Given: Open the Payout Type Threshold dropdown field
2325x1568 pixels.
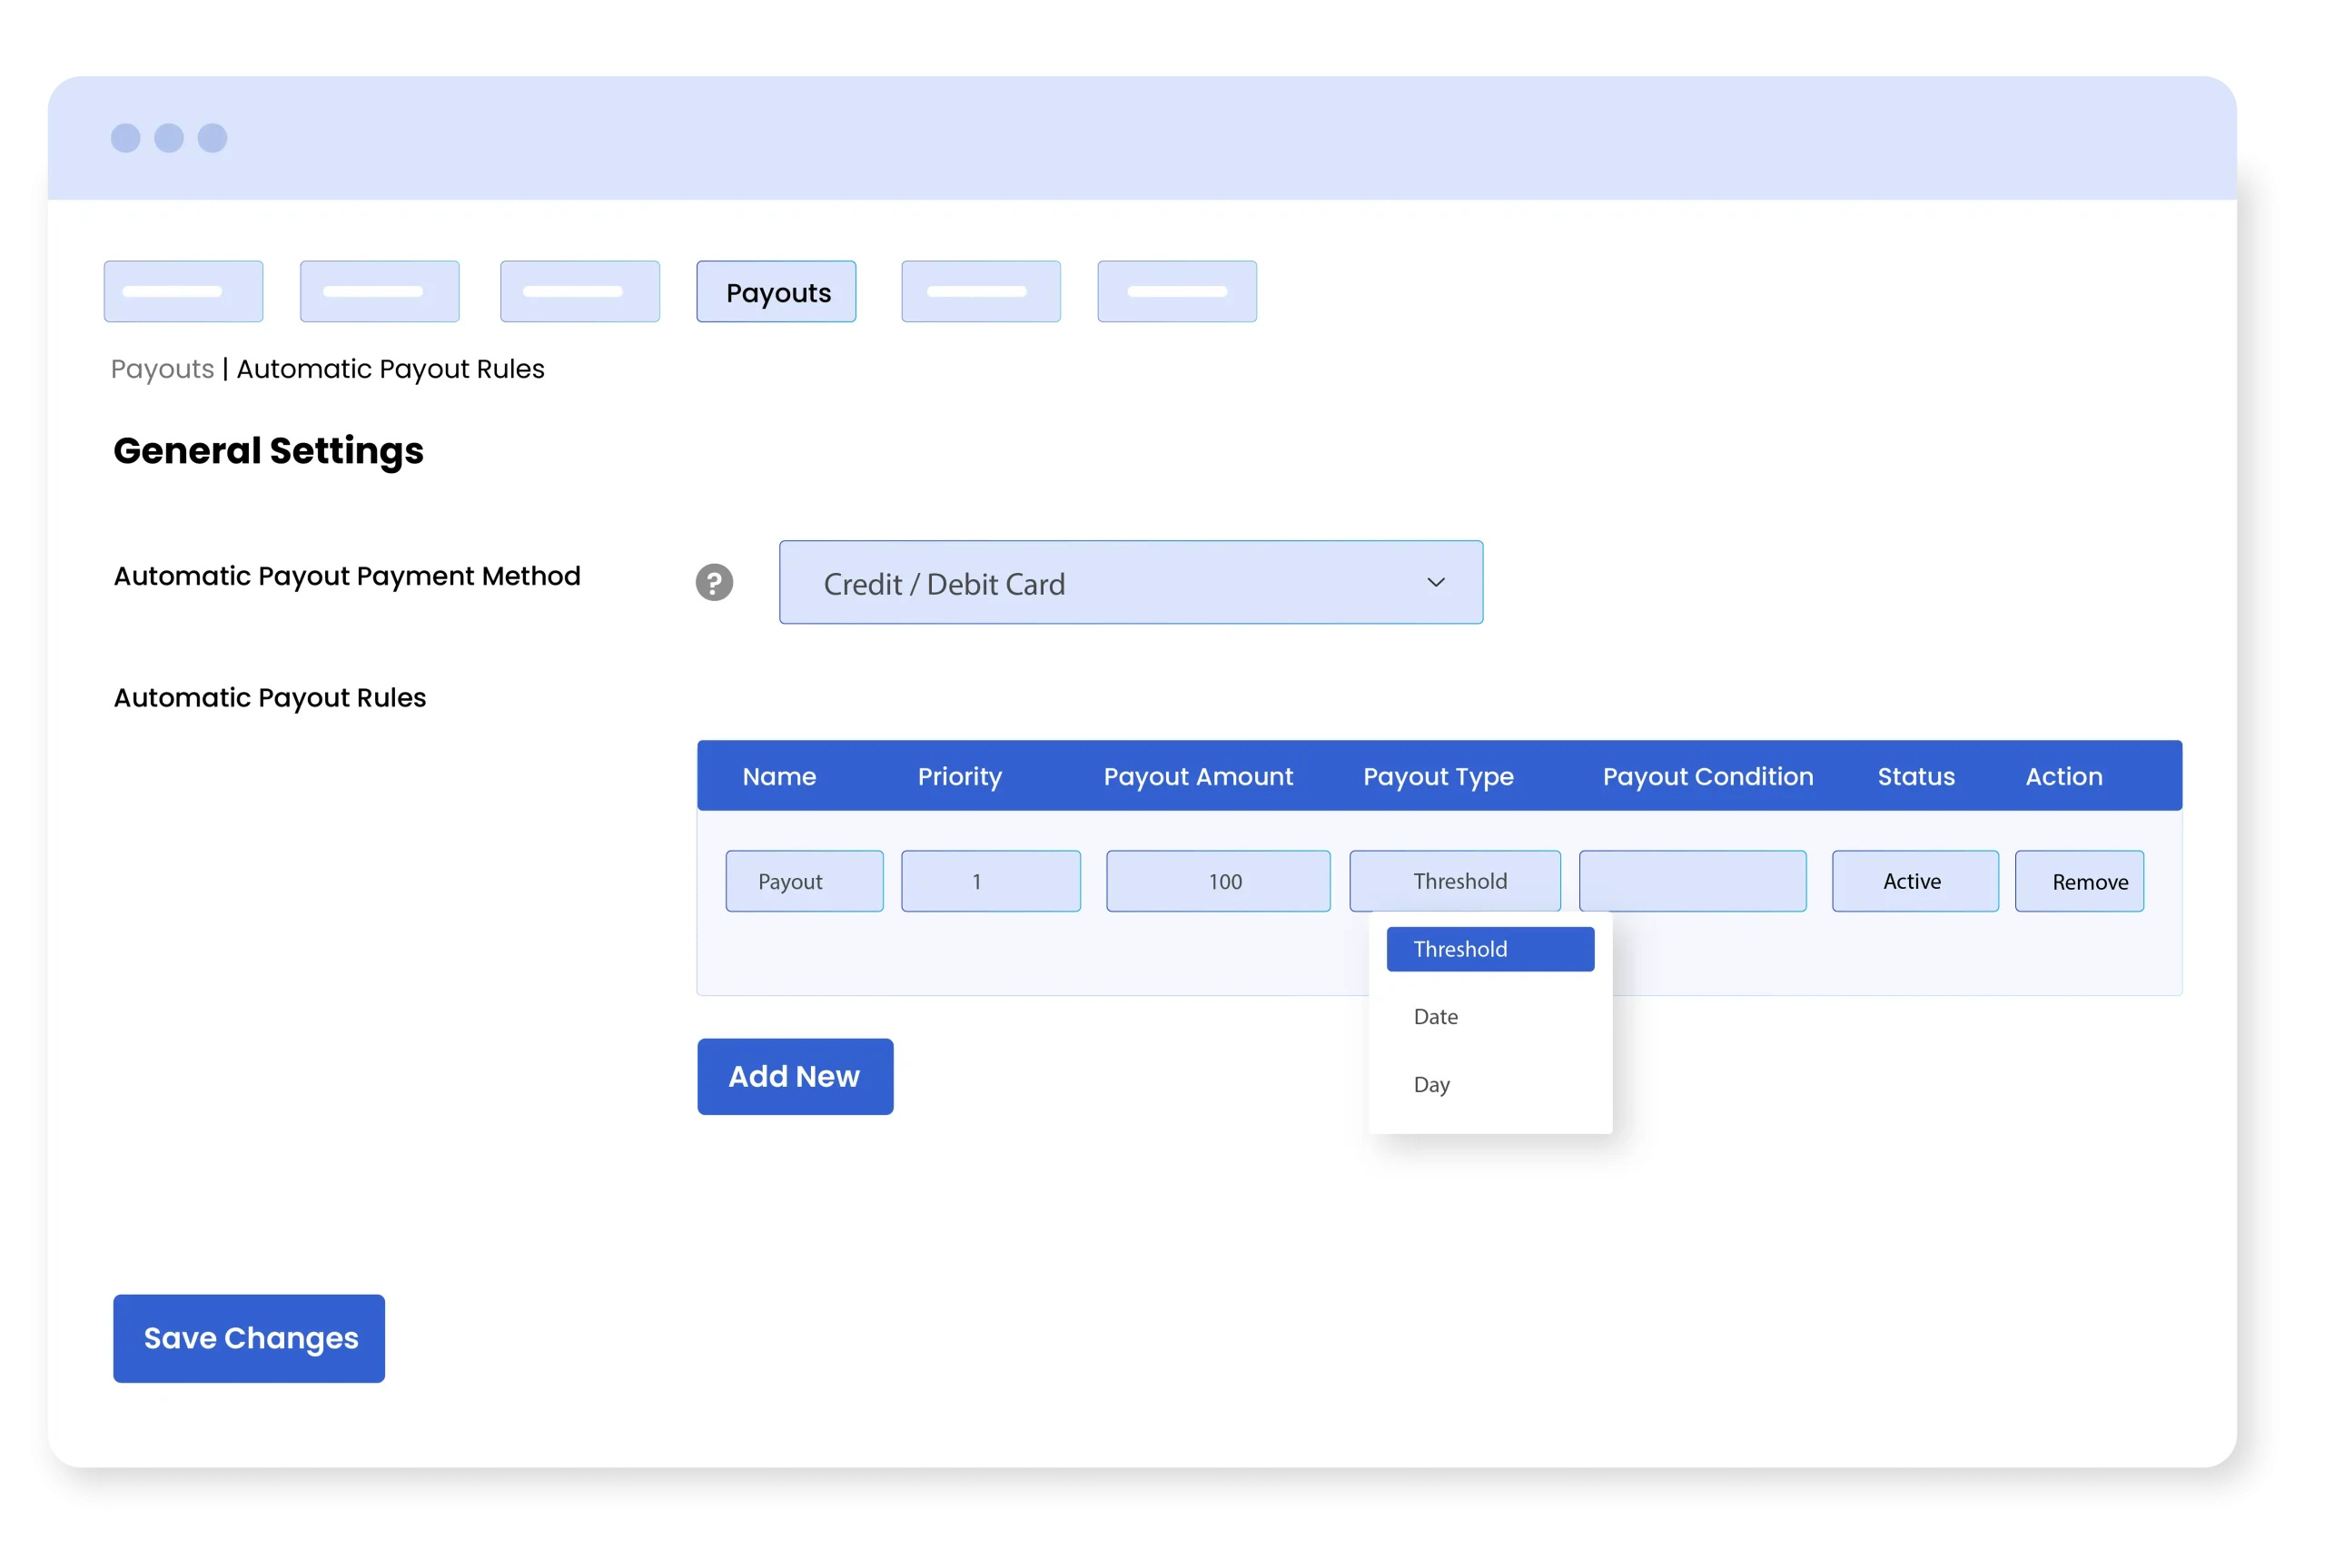Looking at the screenshot, I should pos(1454,881).
